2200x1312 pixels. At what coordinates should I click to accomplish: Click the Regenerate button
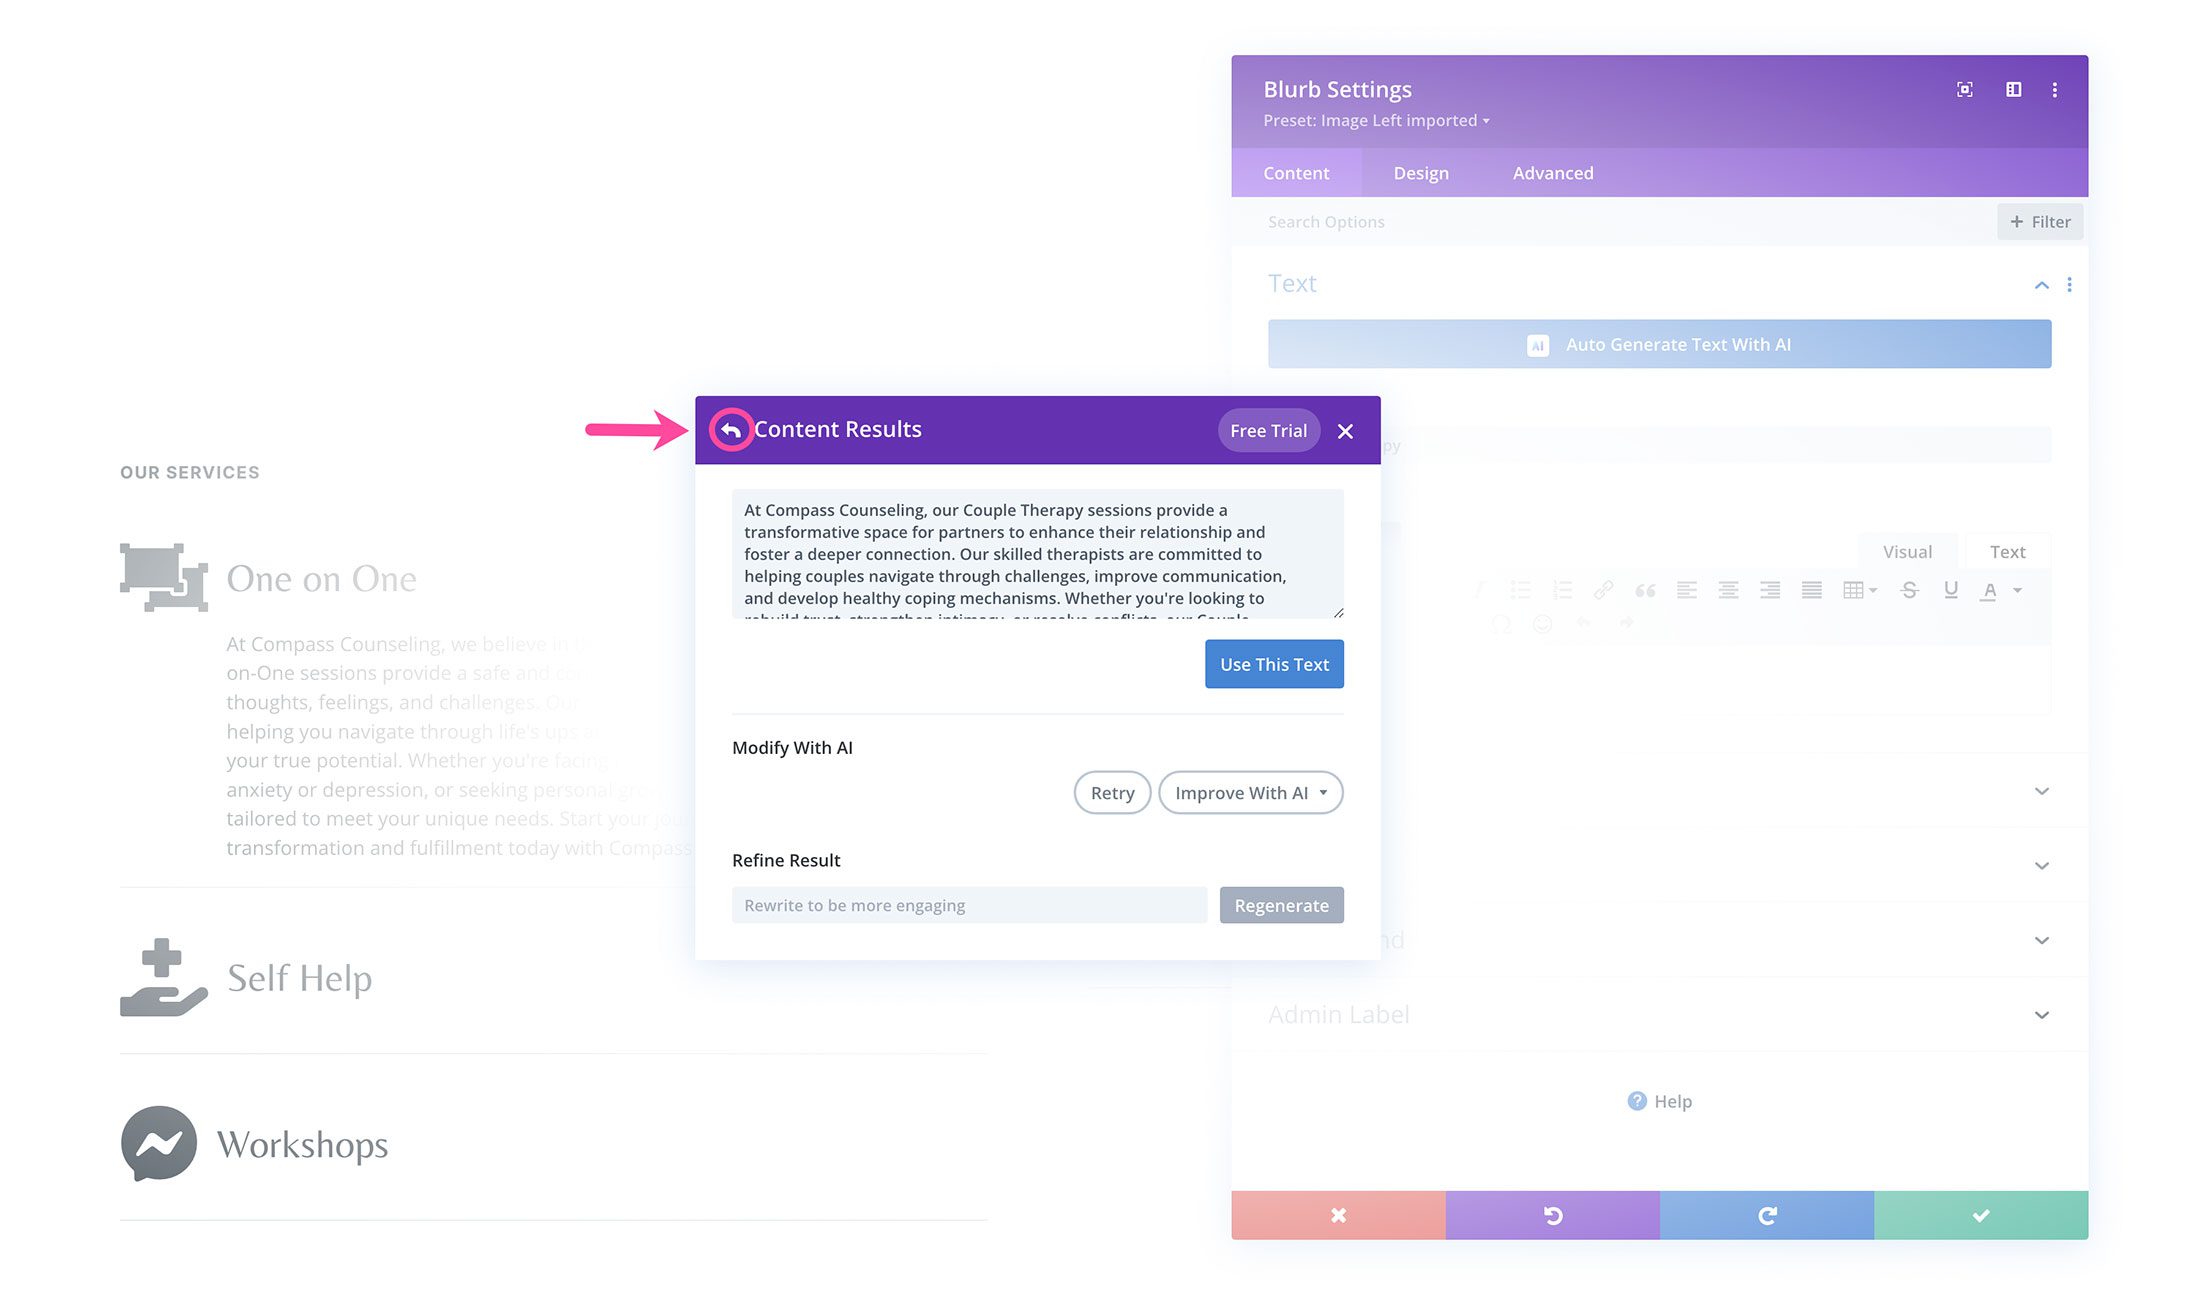pos(1282,904)
